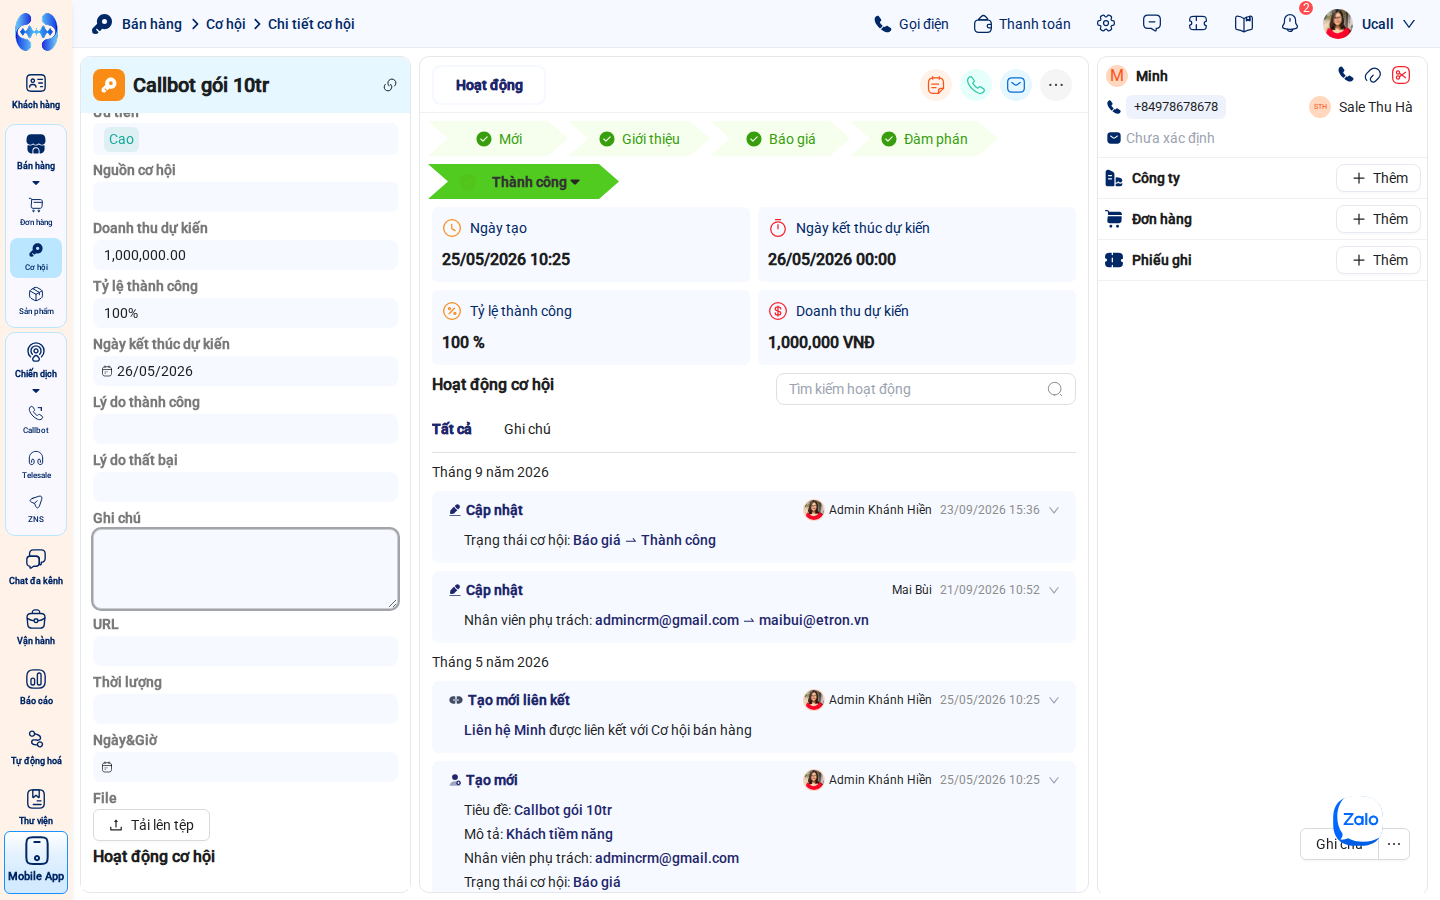
Task: Click the red scissors unlink icon for Minh
Action: coord(1401,75)
